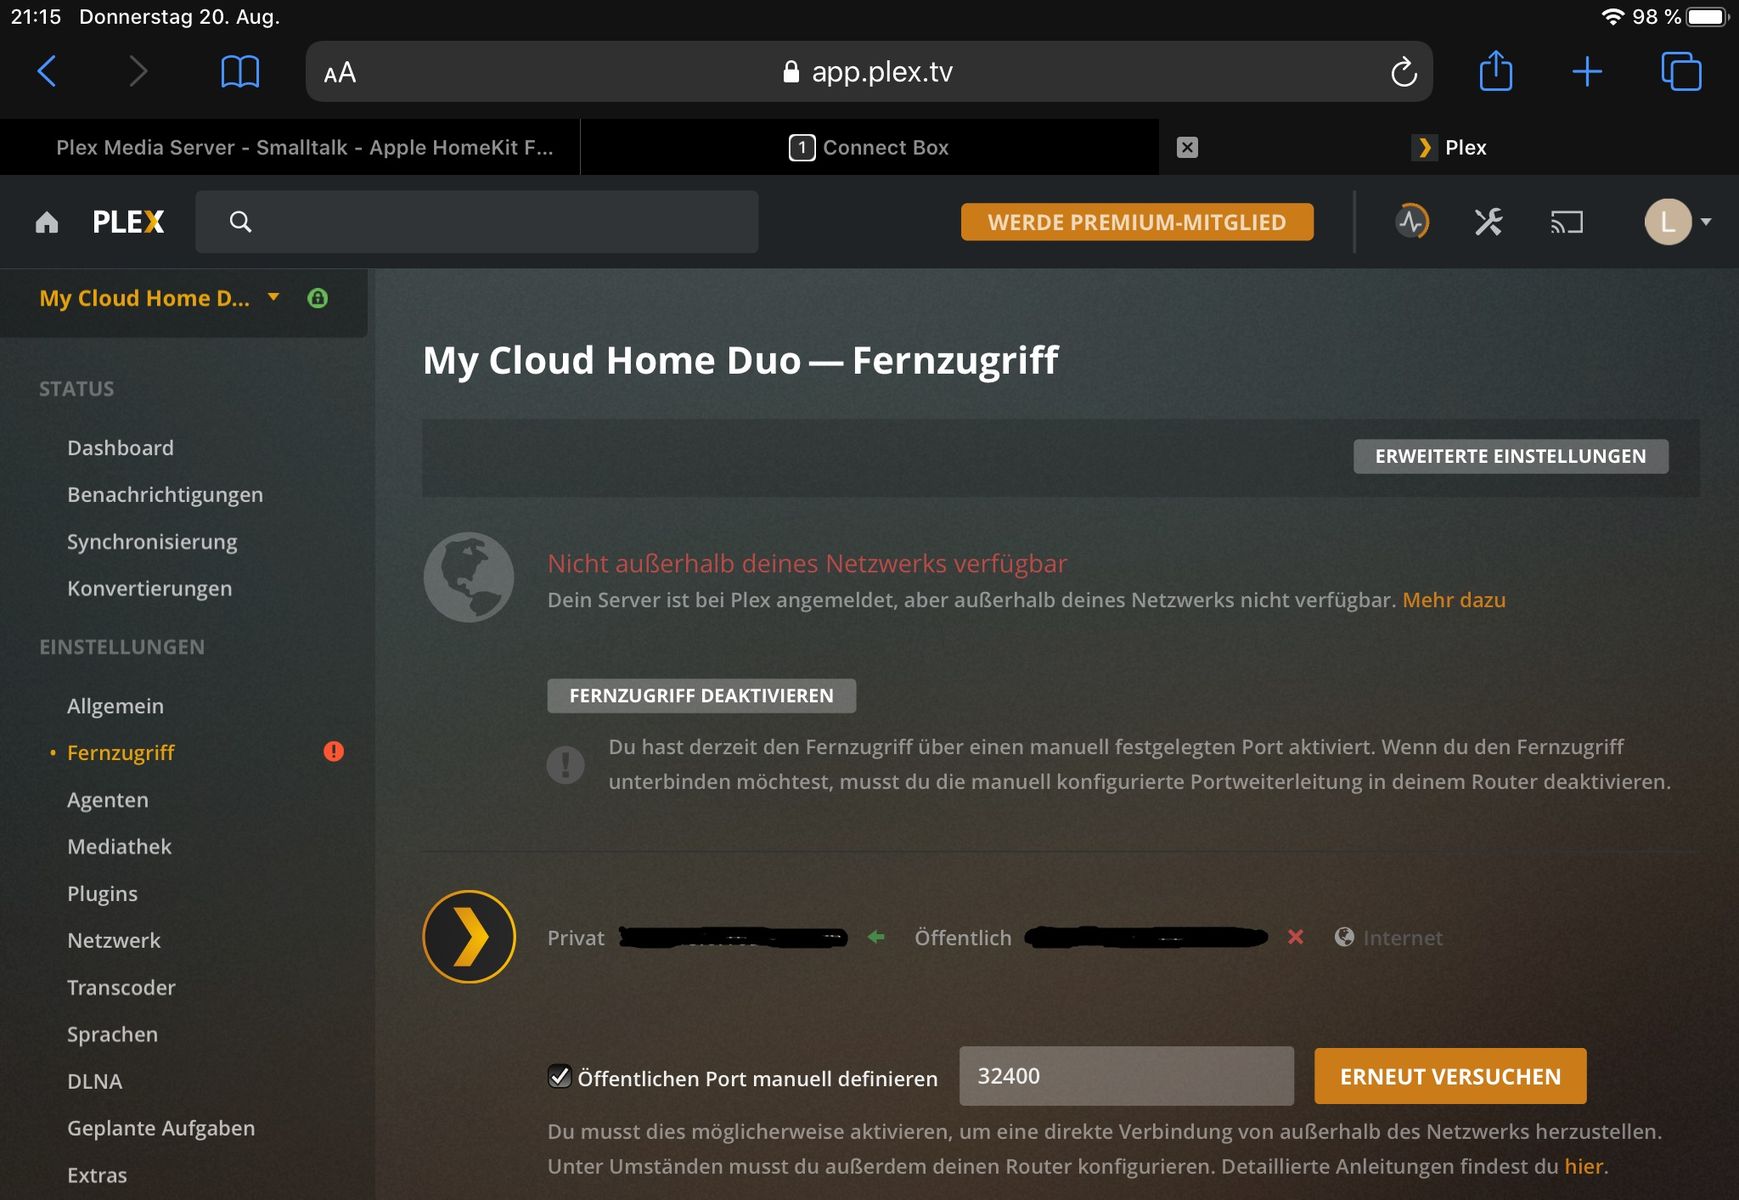Click the Plex cast to device icon
1739x1200 pixels.
pyautogui.click(x=1566, y=222)
